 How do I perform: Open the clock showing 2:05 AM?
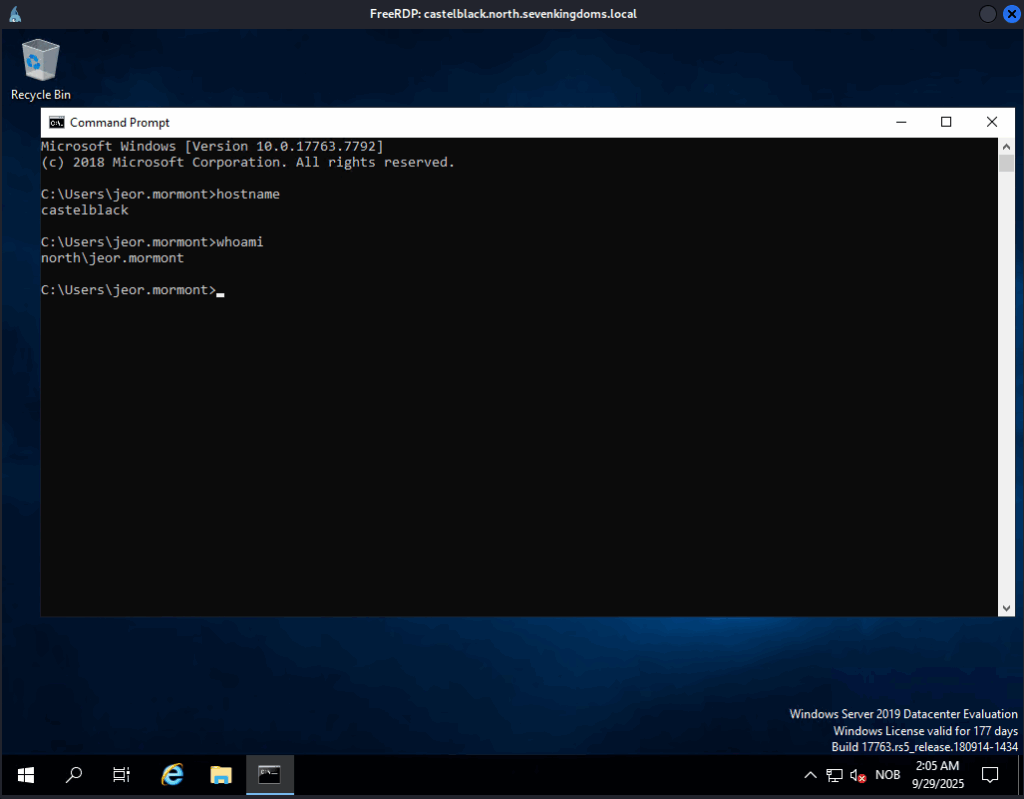point(939,774)
